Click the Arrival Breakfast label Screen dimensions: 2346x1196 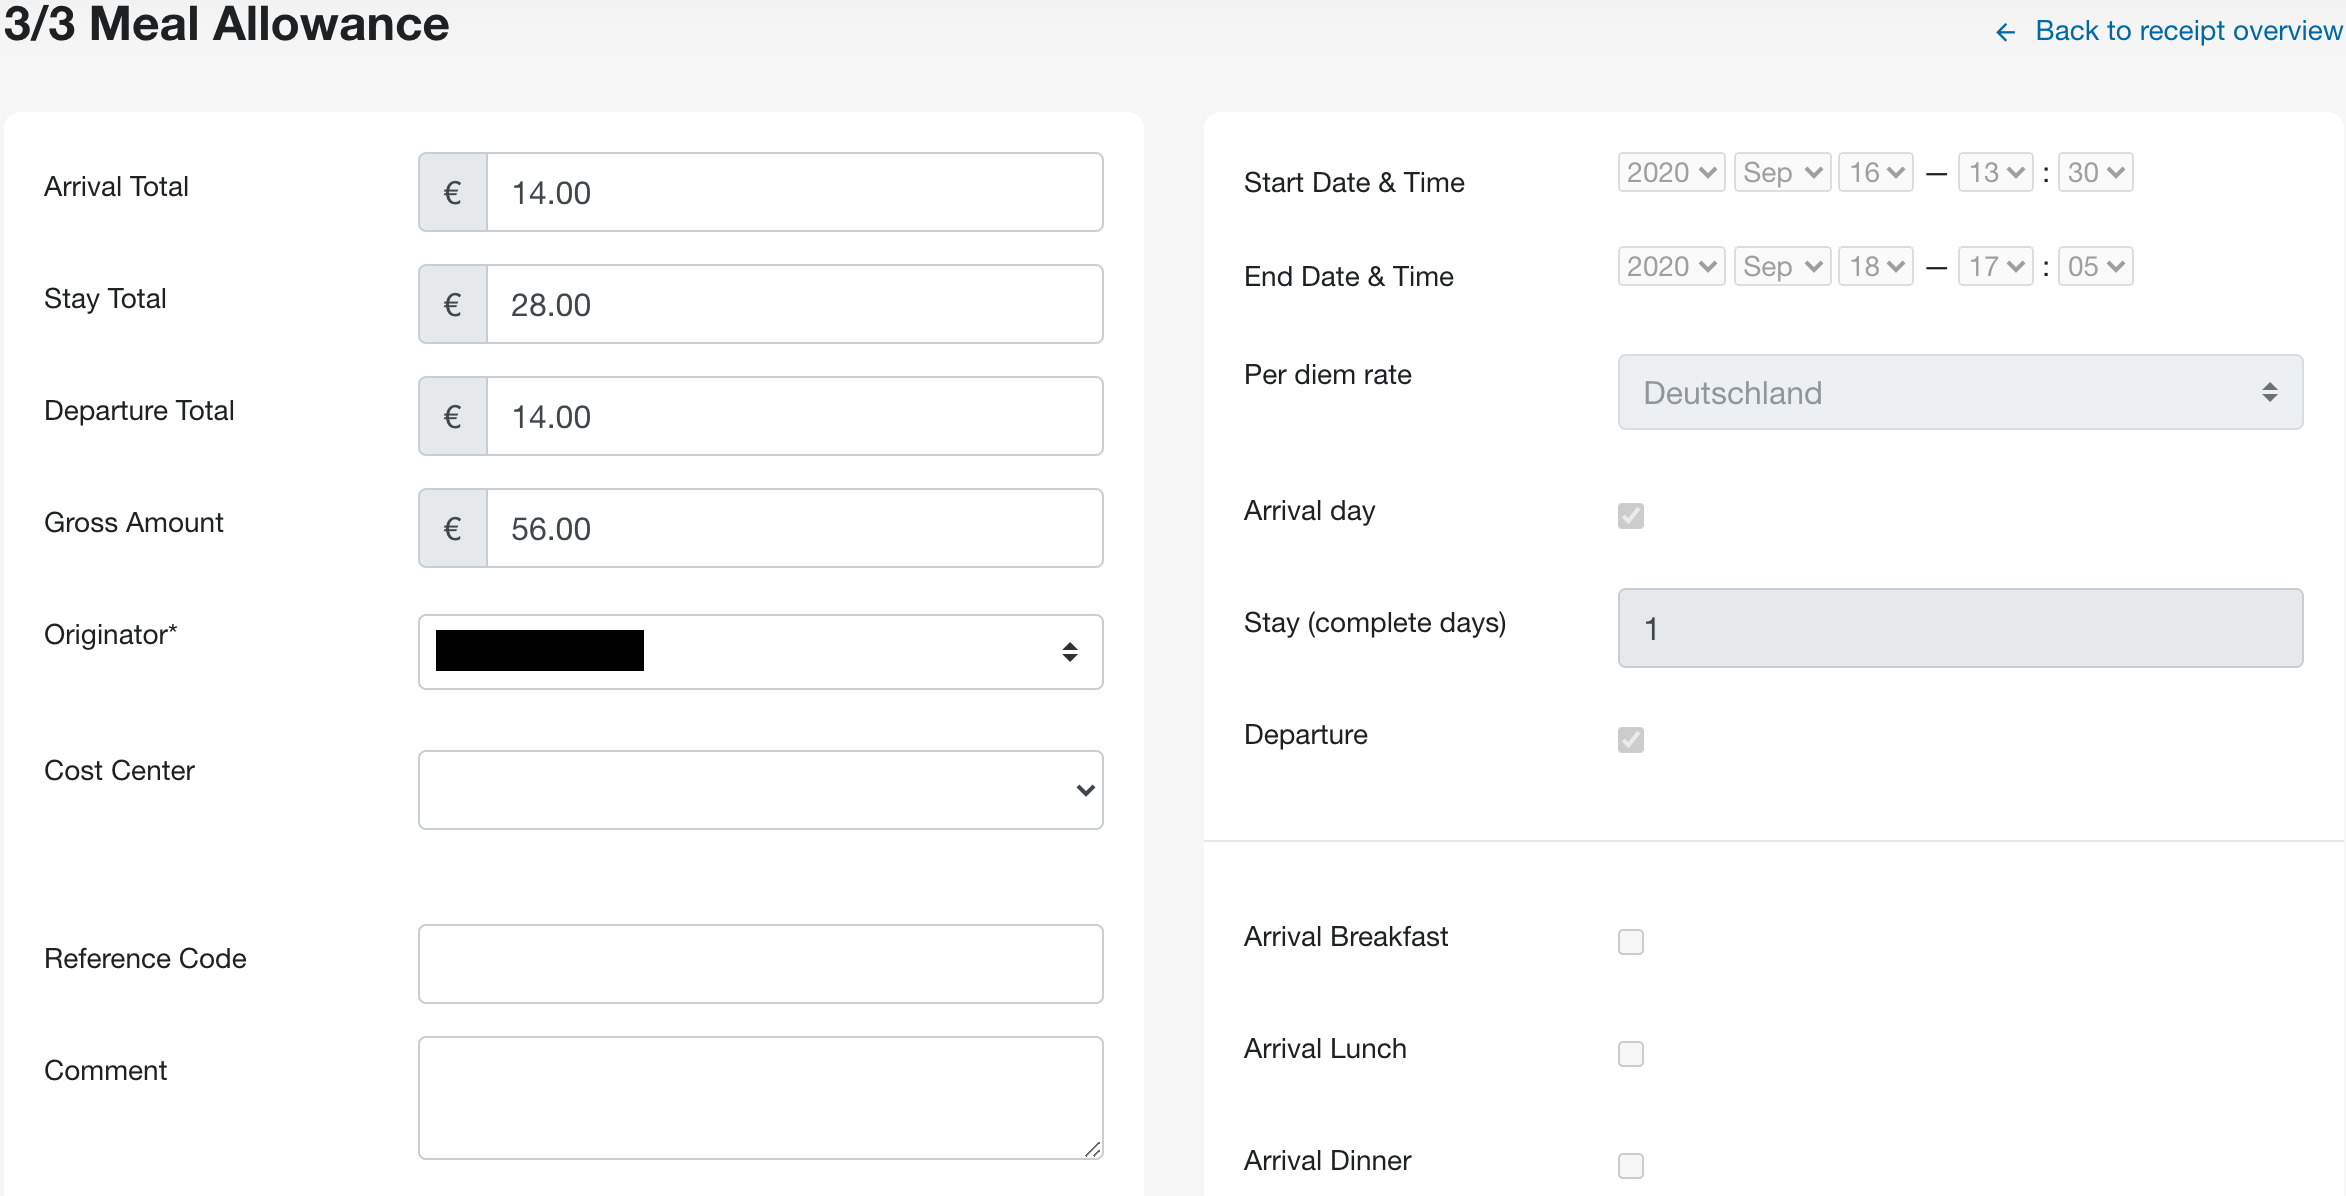[x=1346, y=937]
